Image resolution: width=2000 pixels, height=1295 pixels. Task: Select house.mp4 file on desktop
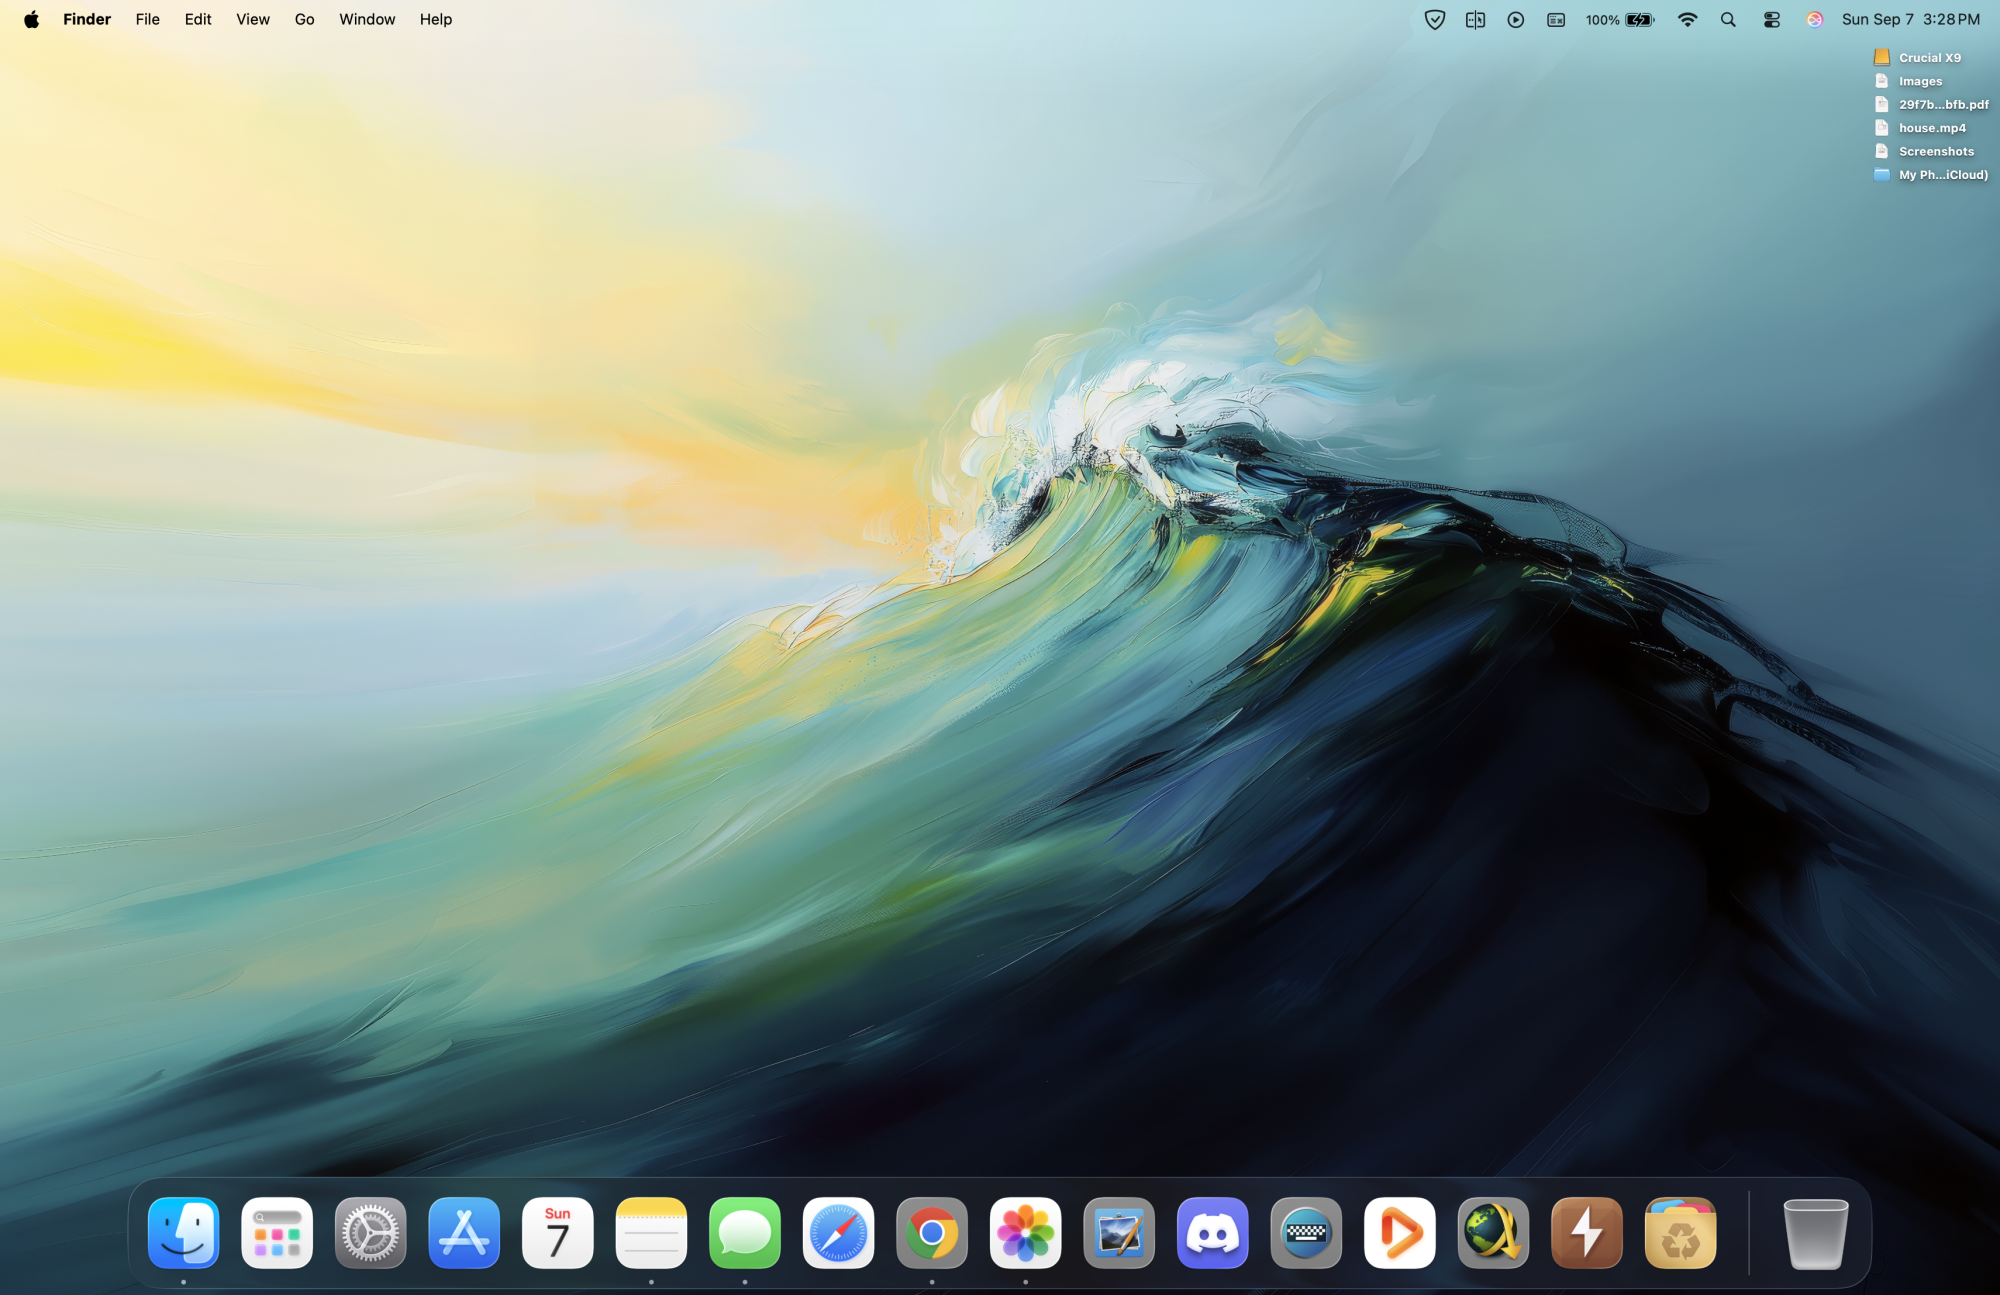(x=1931, y=128)
